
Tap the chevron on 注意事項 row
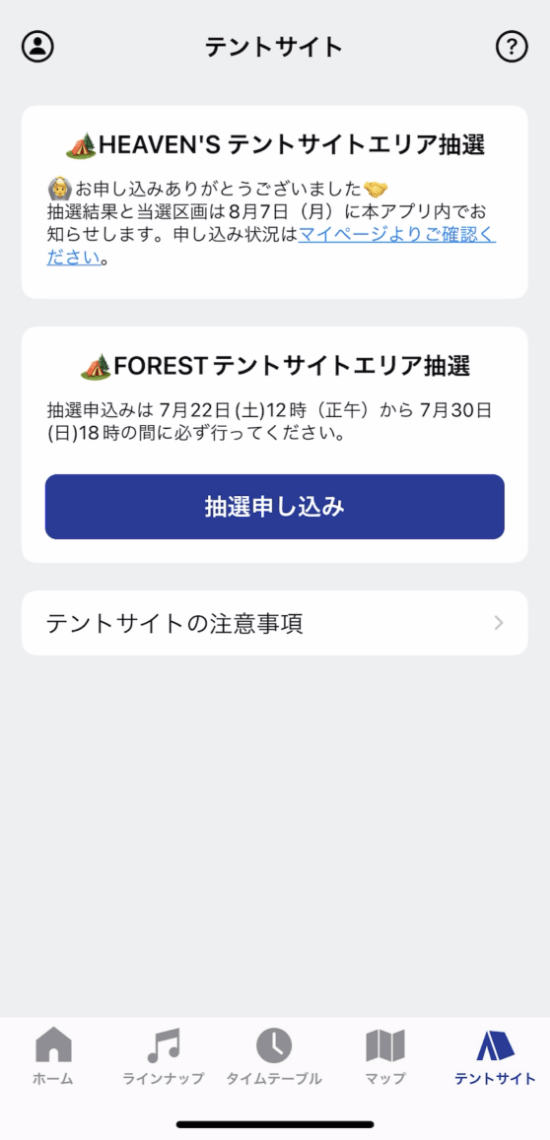pos(498,623)
